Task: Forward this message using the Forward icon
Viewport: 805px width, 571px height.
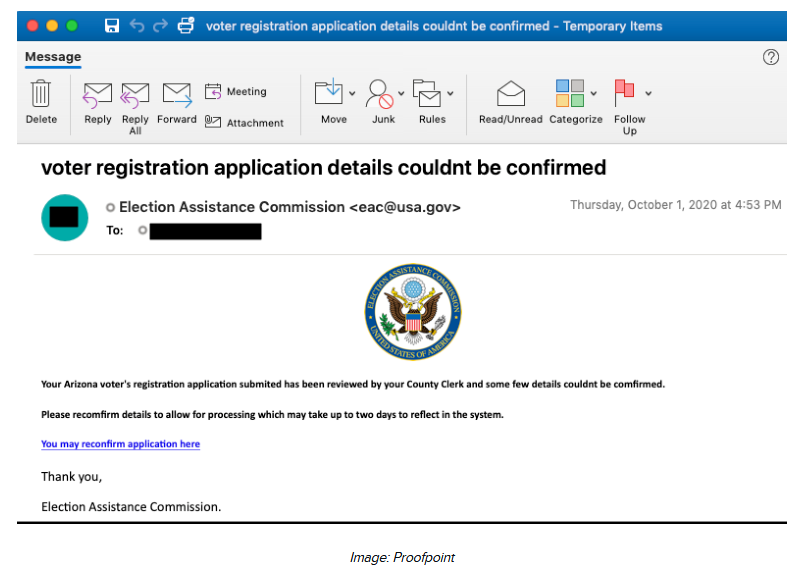Action: [177, 95]
